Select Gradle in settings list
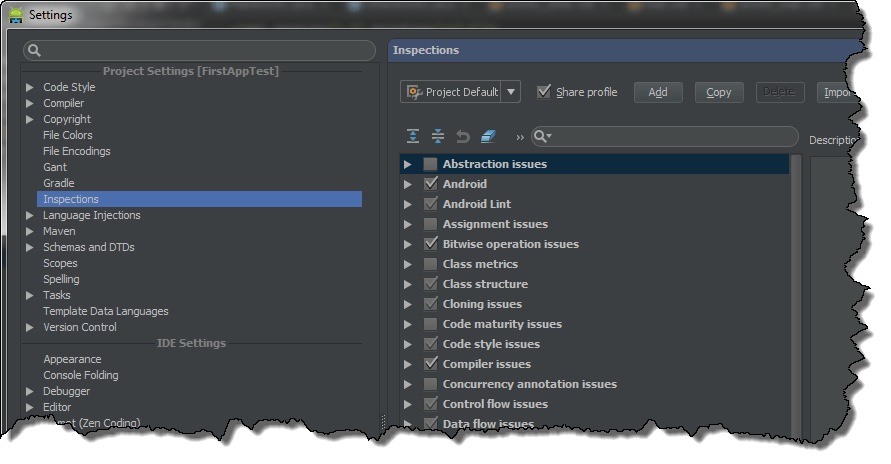 tap(59, 183)
